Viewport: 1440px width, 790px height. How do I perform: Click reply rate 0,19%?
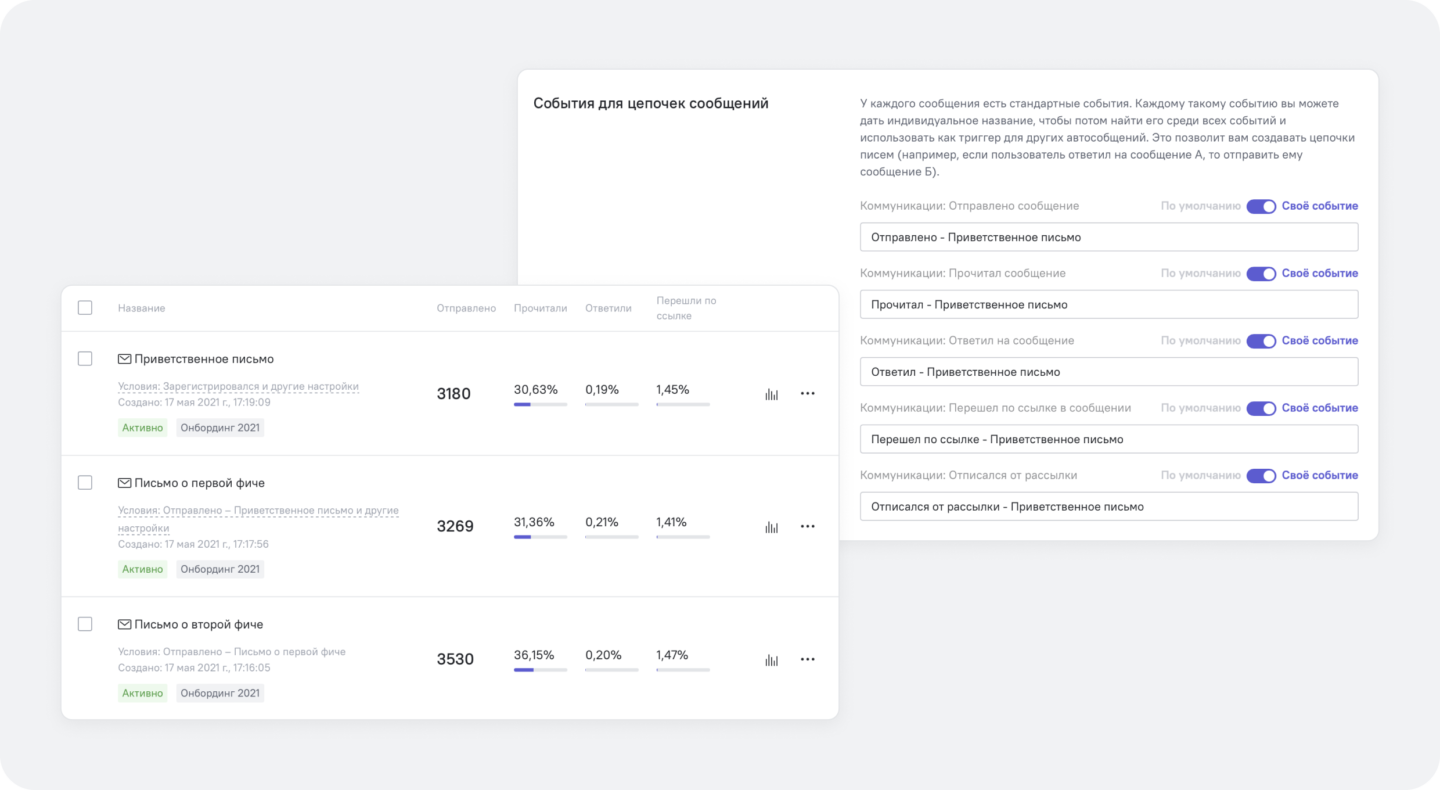coord(602,389)
